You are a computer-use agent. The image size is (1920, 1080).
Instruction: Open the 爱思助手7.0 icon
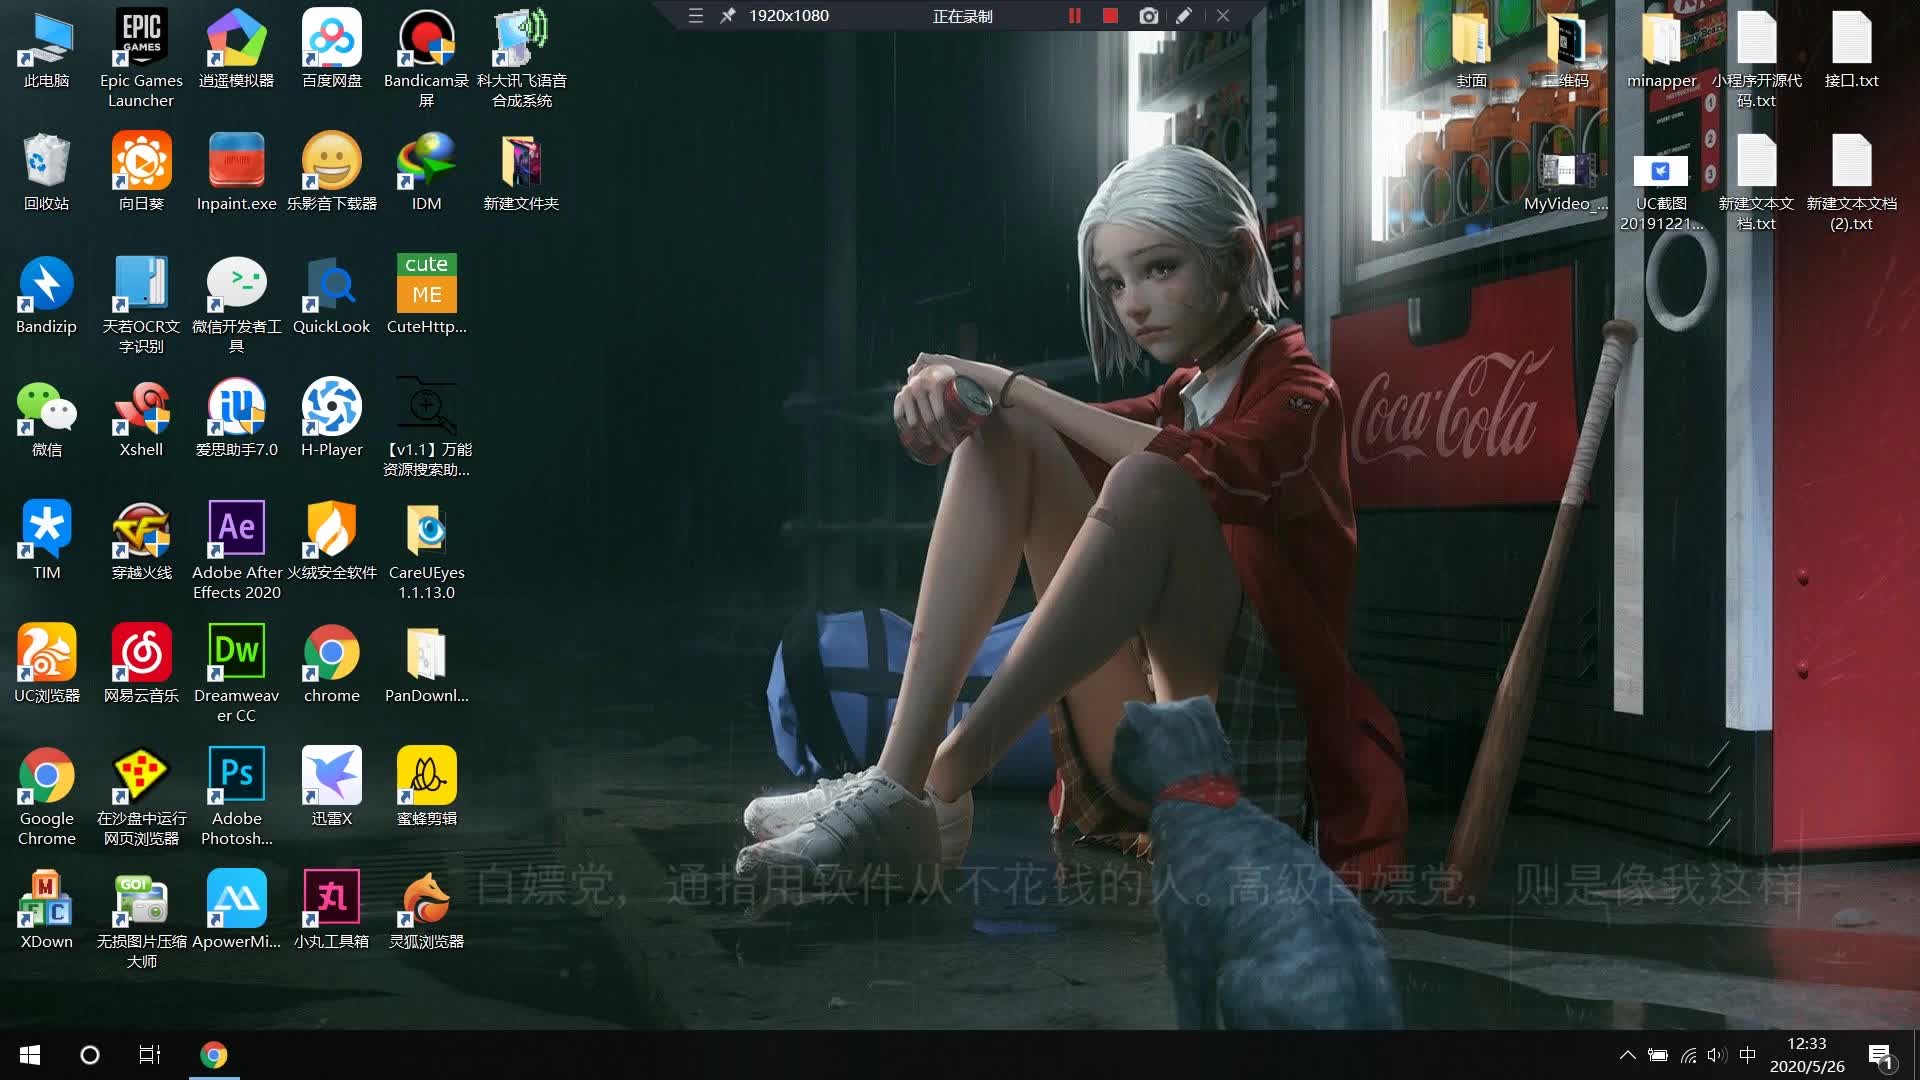tap(236, 418)
